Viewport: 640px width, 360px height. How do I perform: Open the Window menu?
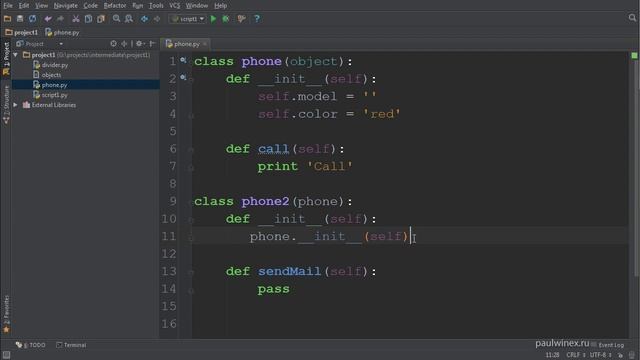(x=197, y=6)
